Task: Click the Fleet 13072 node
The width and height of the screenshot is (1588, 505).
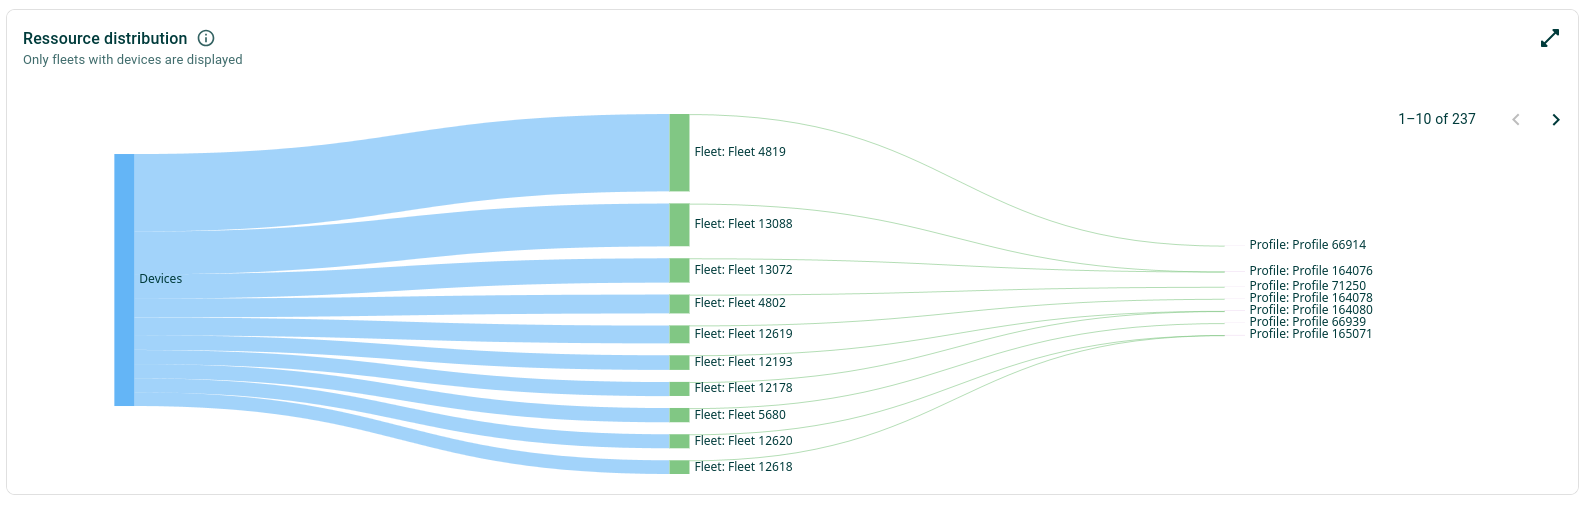Action: pos(680,270)
